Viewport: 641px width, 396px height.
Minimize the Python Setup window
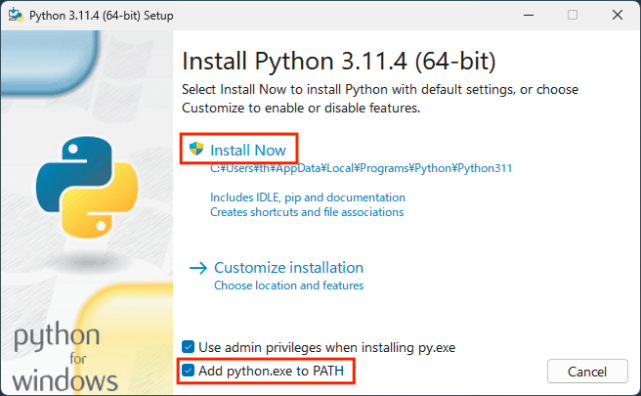click(529, 15)
